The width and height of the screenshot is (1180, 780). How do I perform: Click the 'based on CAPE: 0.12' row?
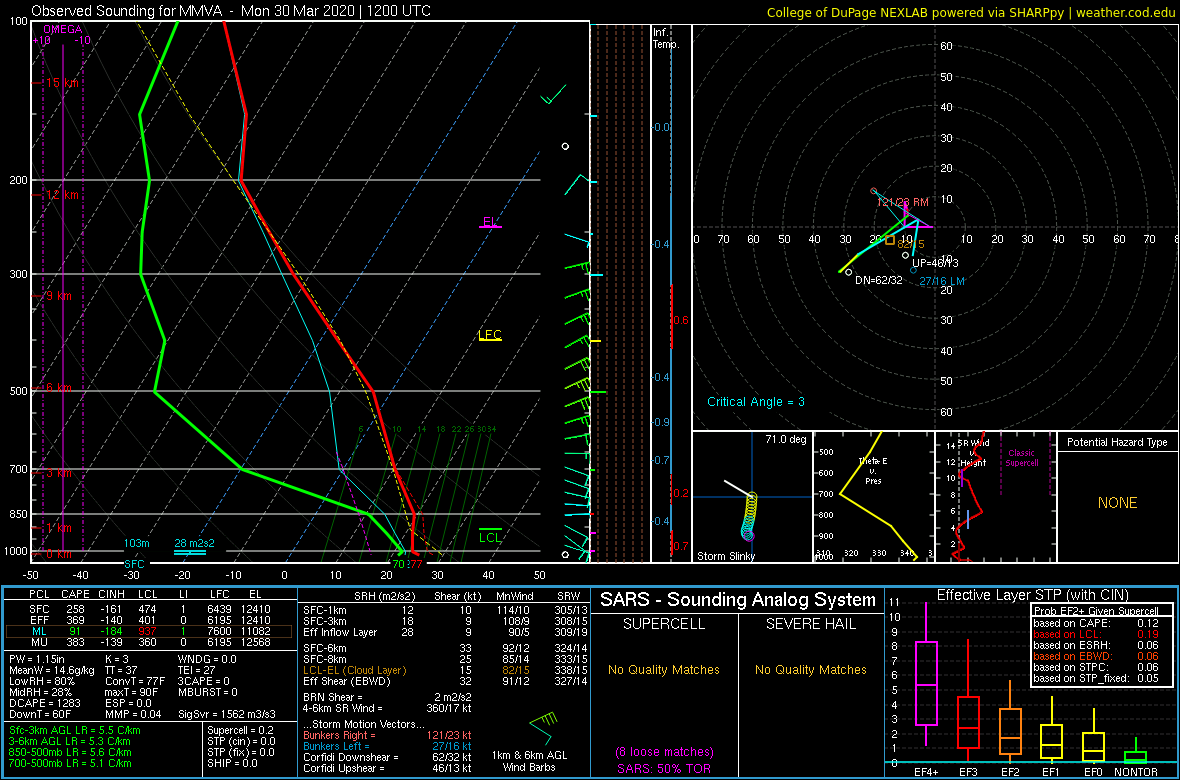(1094, 623)
